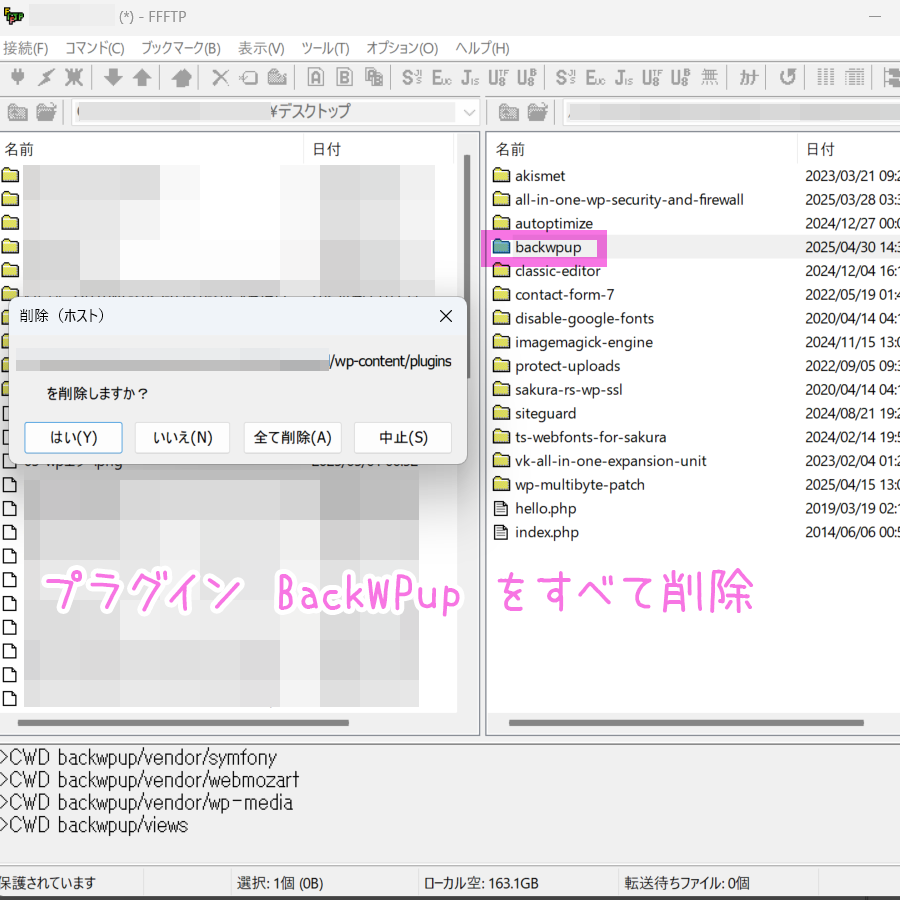This screenshot has height=900, width=900.
Task: Click the log line 'CWD backwpup/views'
Action: tap(94, 825)
